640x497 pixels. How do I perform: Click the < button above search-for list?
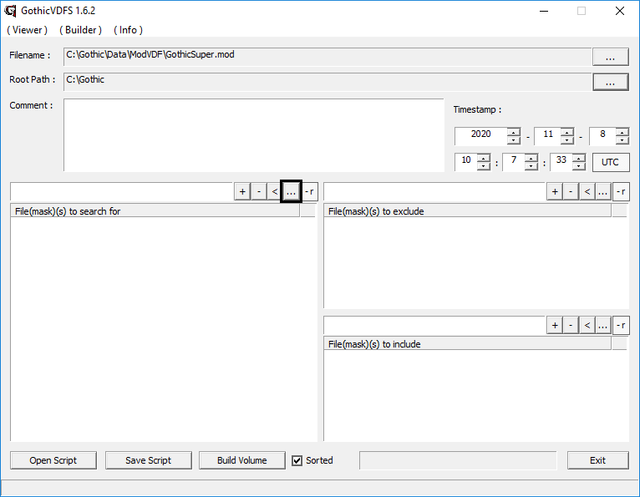[275, 191]
